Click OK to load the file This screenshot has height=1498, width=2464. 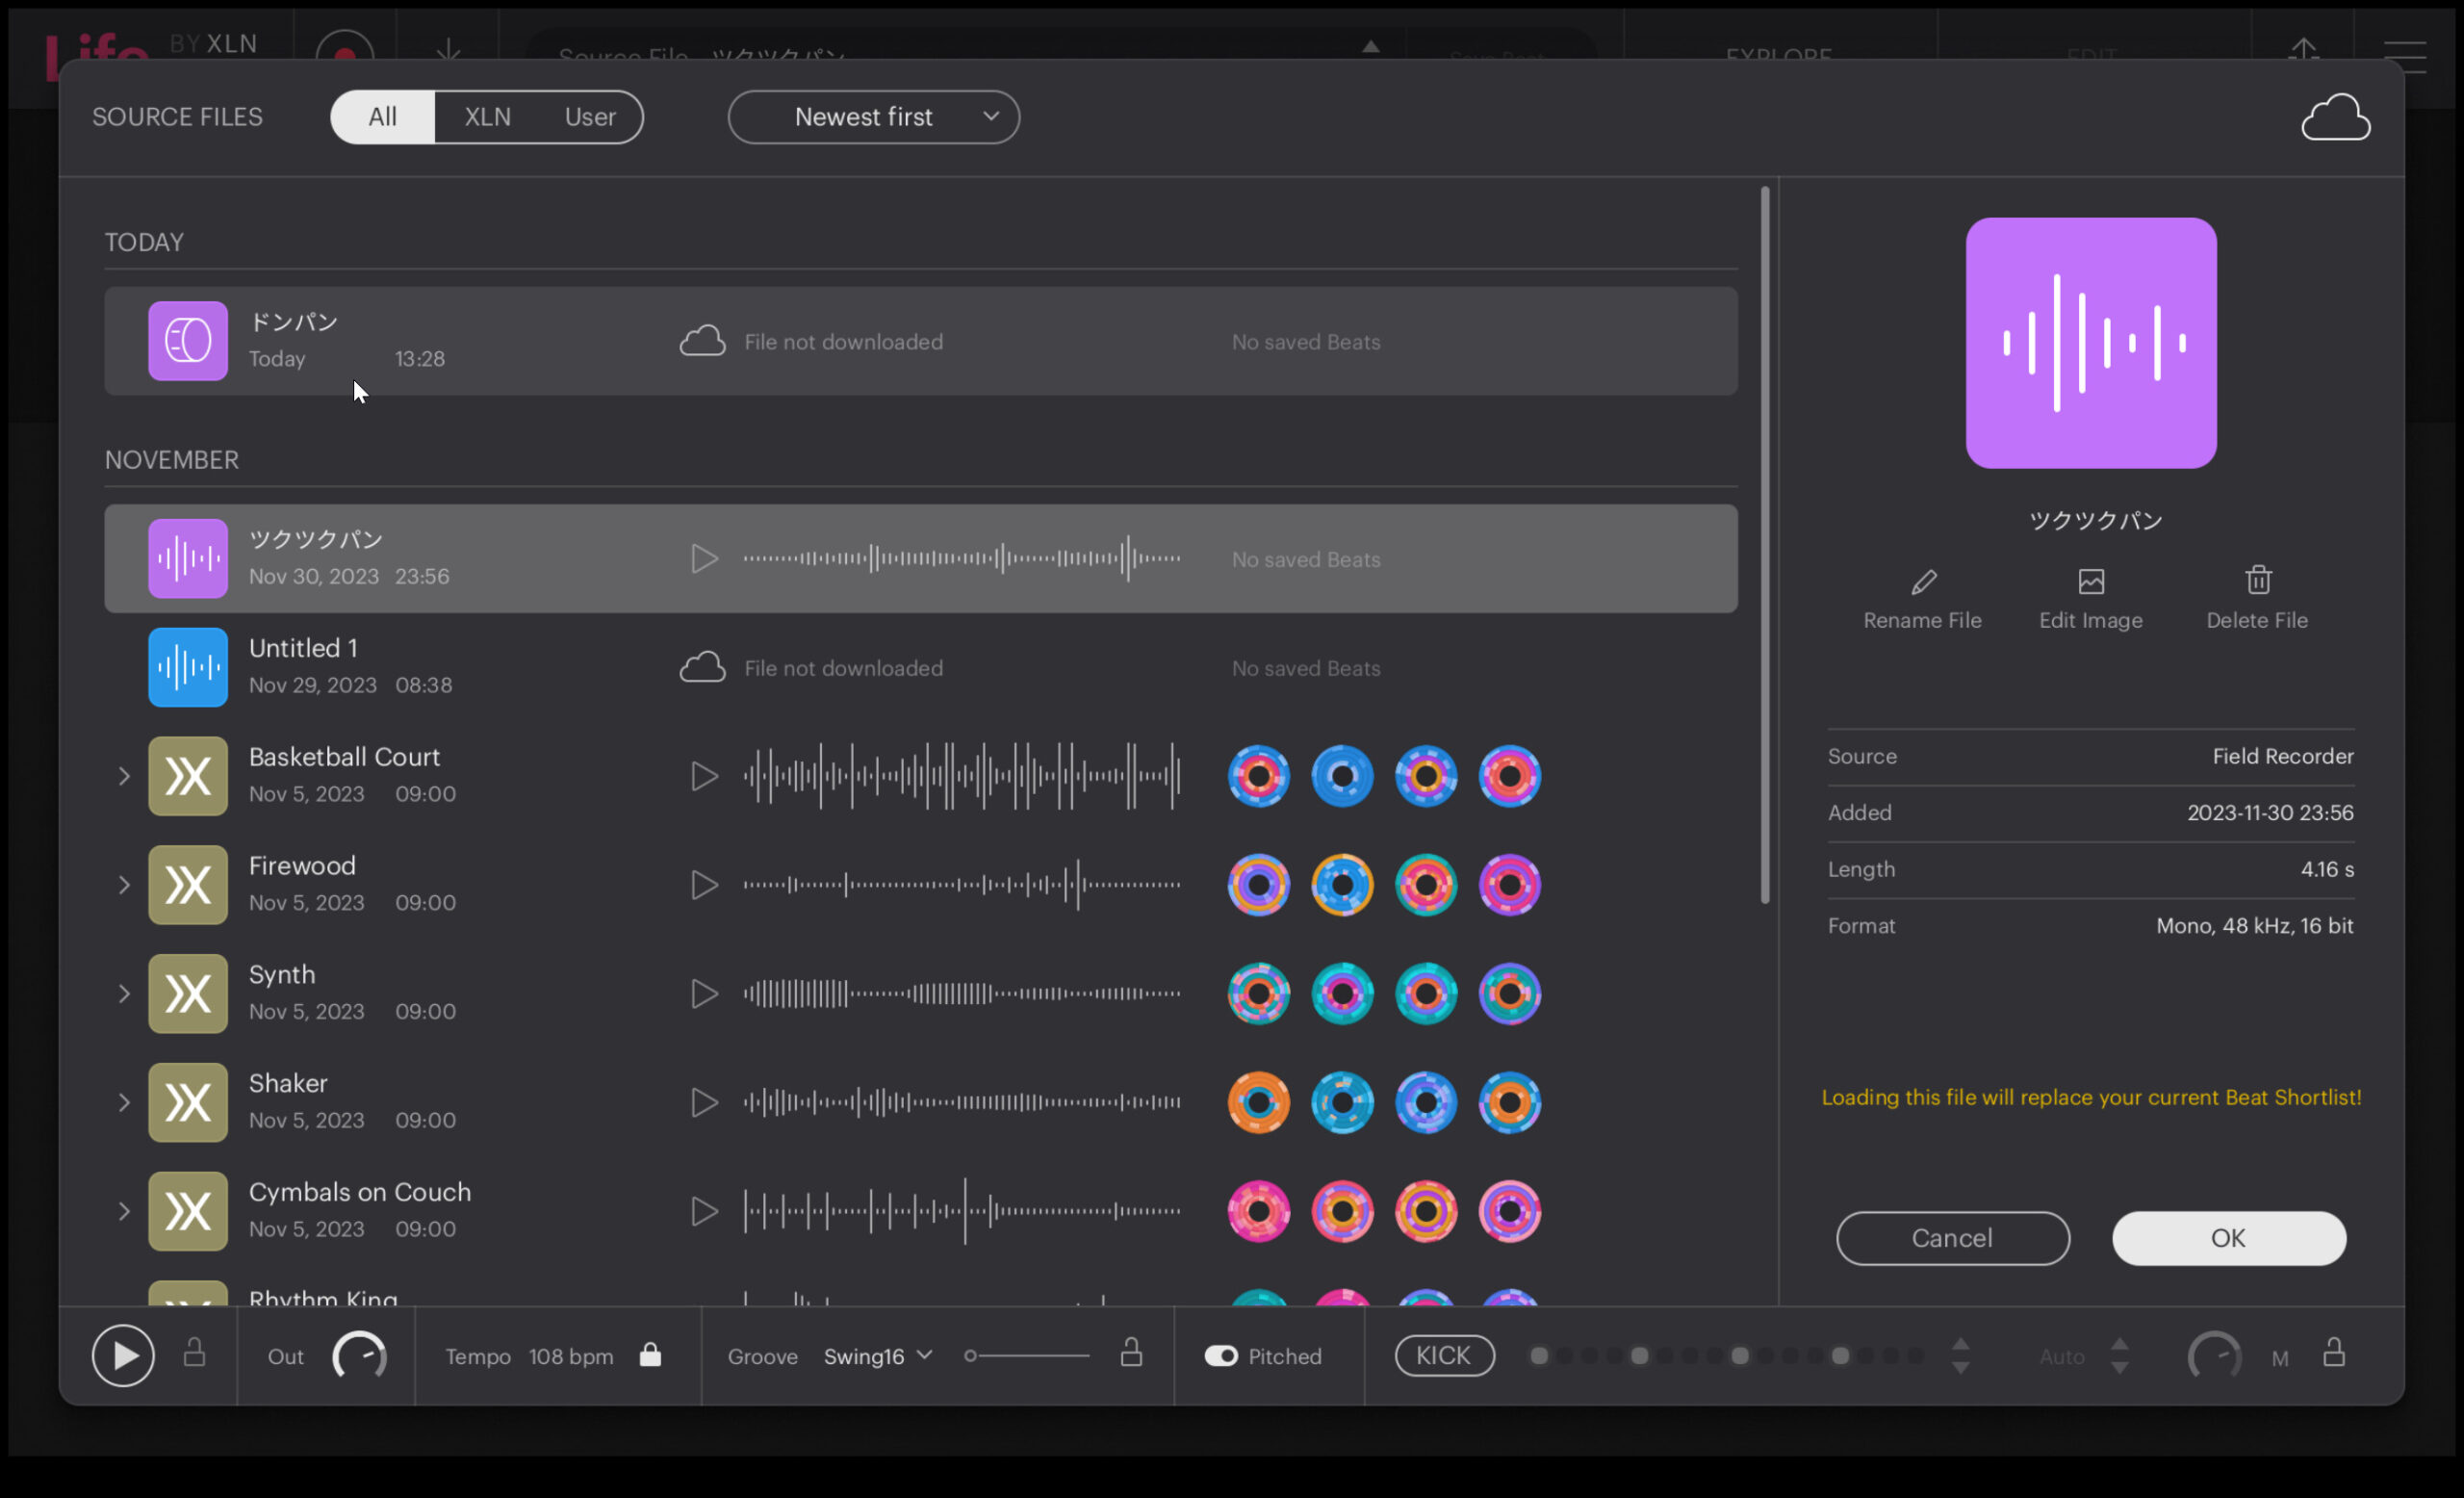[x=2228, y=1238]
